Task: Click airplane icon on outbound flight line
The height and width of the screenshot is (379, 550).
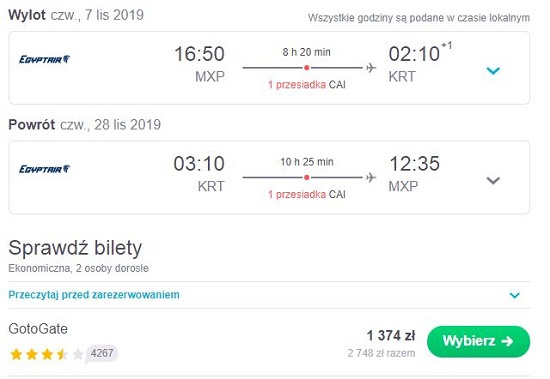Action: pos(371,67)
